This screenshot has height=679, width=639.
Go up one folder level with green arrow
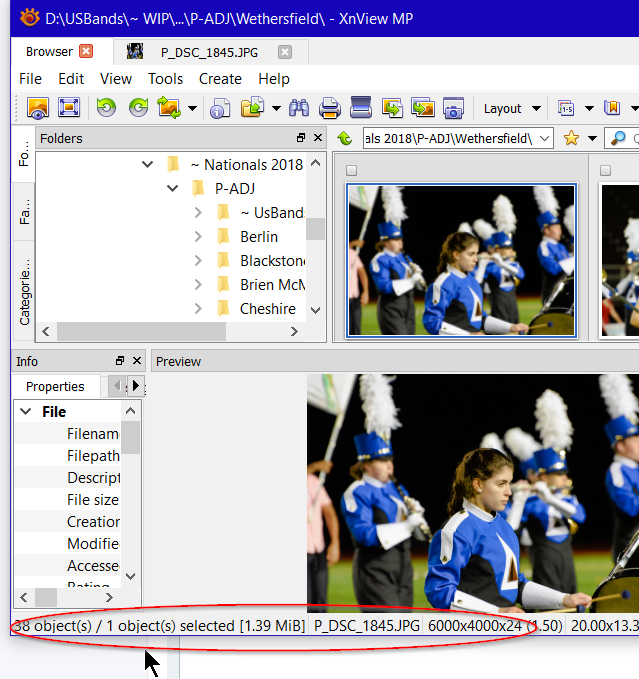click(345, 139)
